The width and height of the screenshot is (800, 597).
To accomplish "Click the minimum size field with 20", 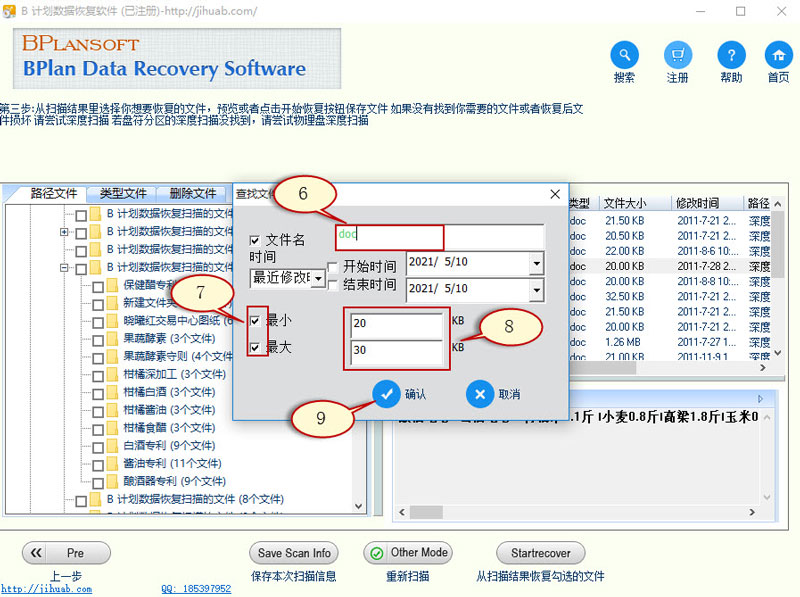I will 396,324.
